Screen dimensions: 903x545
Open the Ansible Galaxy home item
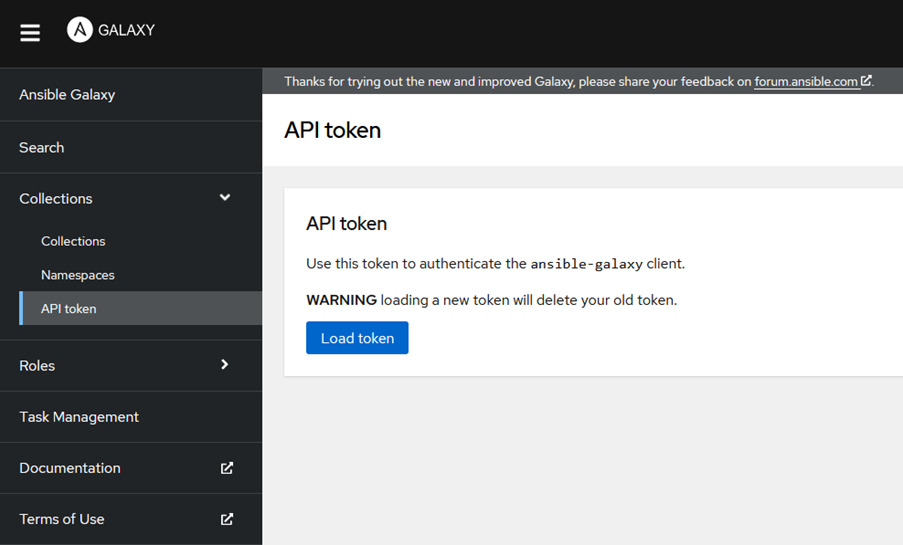click(131, 94)
